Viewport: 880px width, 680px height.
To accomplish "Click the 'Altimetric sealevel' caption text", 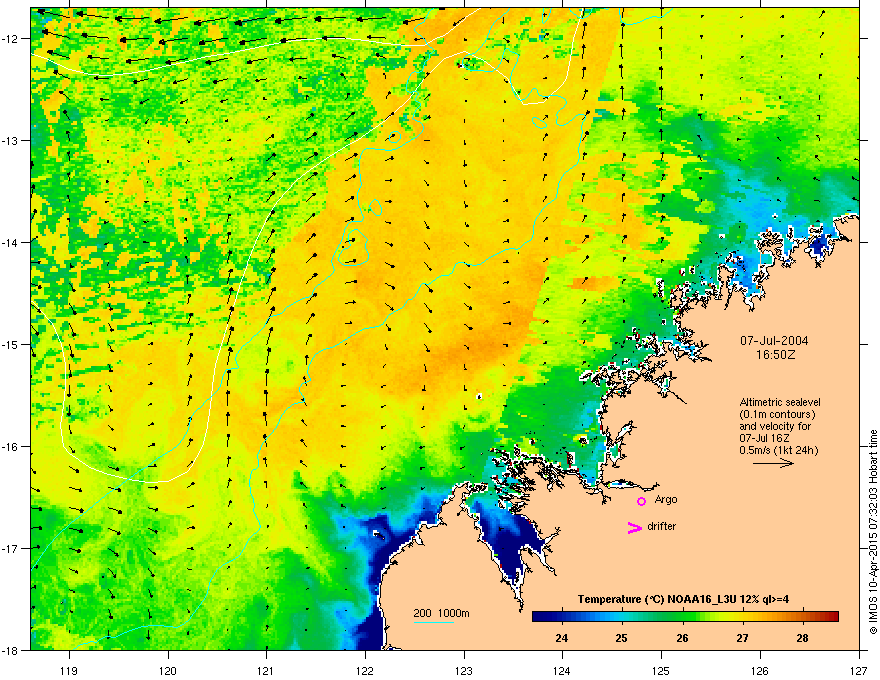I will [780, 402].
